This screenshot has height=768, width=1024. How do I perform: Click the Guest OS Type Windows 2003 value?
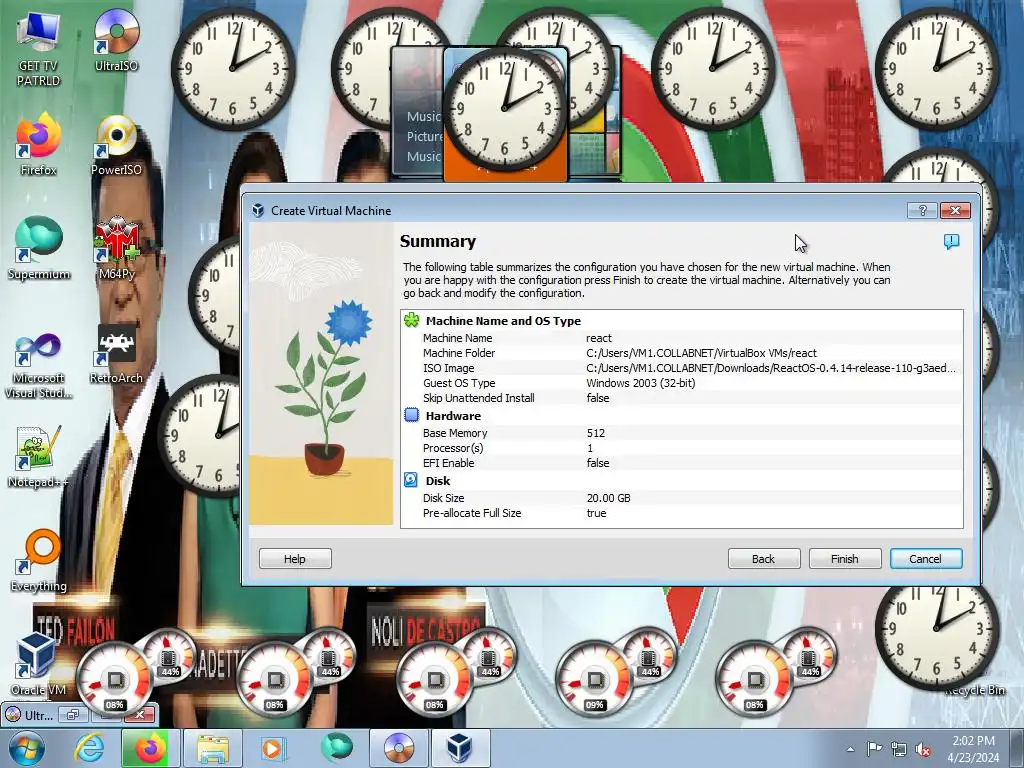pos(640,383)
